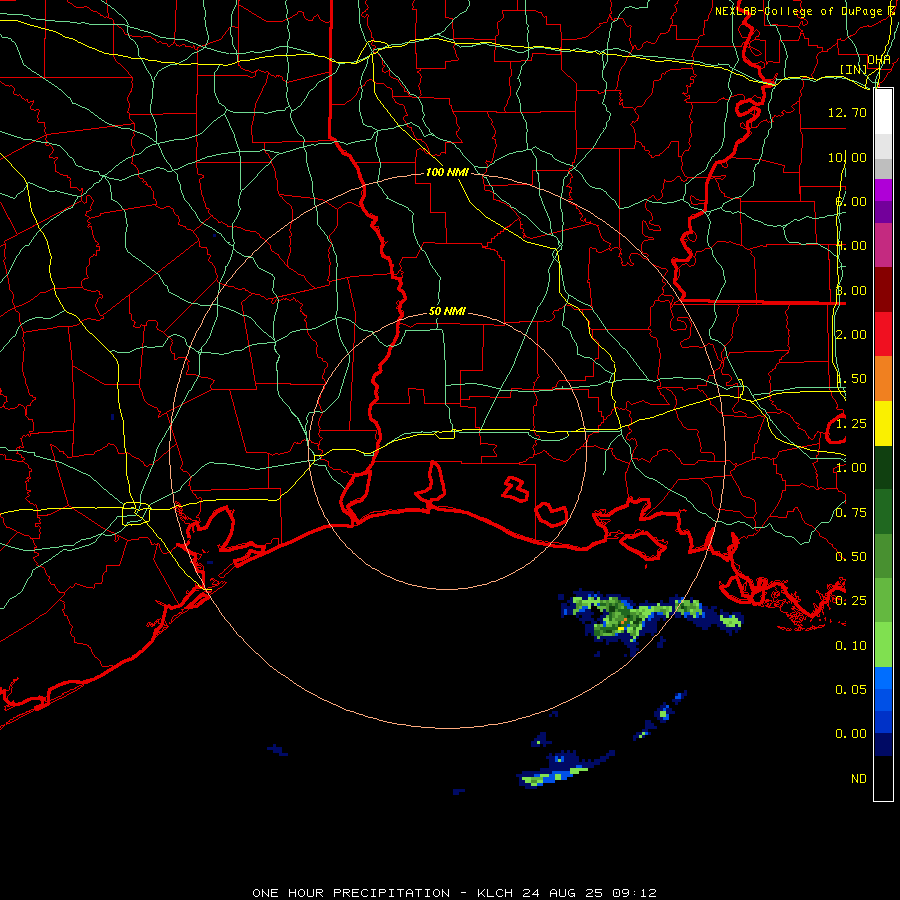Click the pink 4.00 inch color band

click(883, 245)
